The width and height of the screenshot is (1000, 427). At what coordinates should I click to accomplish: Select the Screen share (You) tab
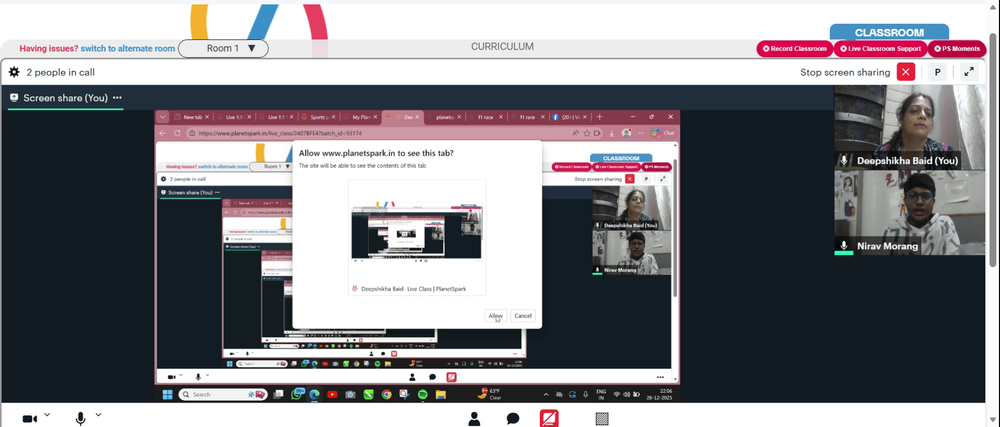click(x=65, y=98)
